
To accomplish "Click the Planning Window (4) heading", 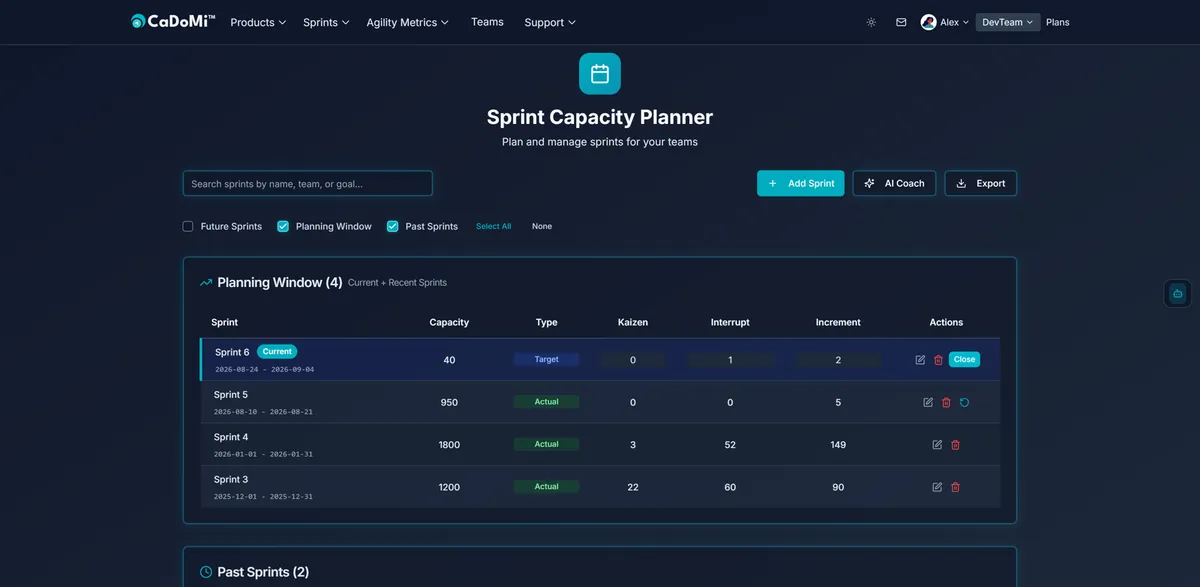I will (x=280, y=283).
